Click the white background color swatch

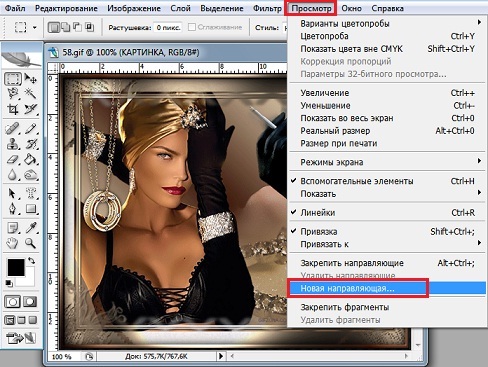tap(29, 280)
